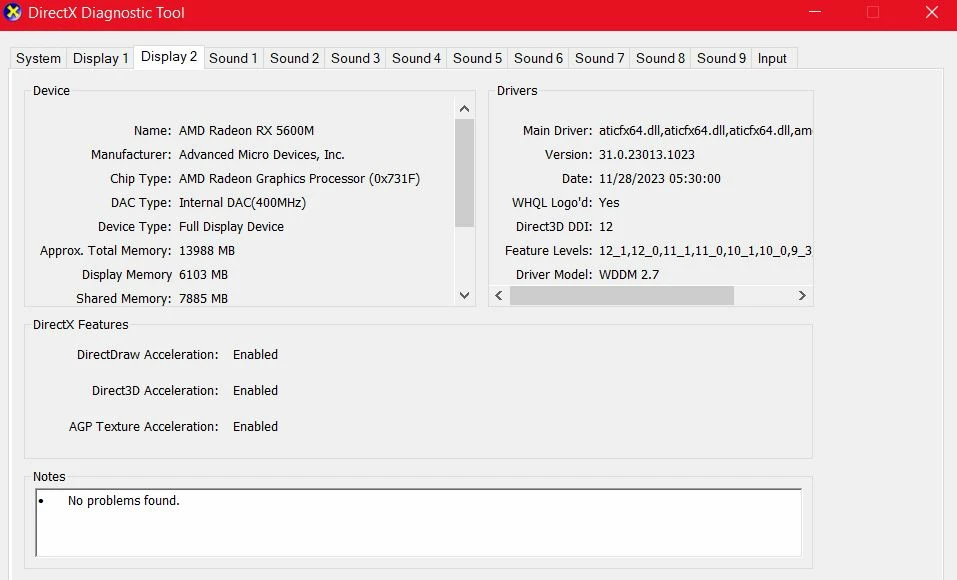Go to the Sound 3 tab
Image resolution: width=957 pixels, height=580 pixels.
[x=355, y=59]
